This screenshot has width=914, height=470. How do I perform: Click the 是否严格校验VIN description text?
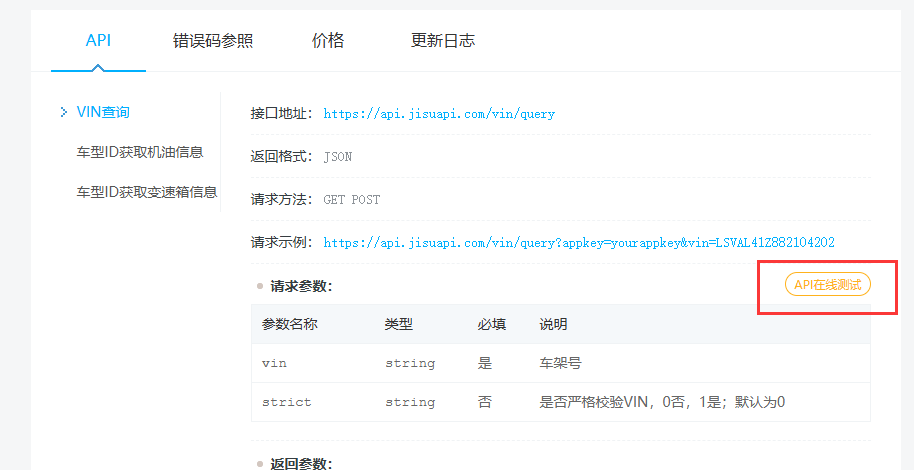point(662,402)
